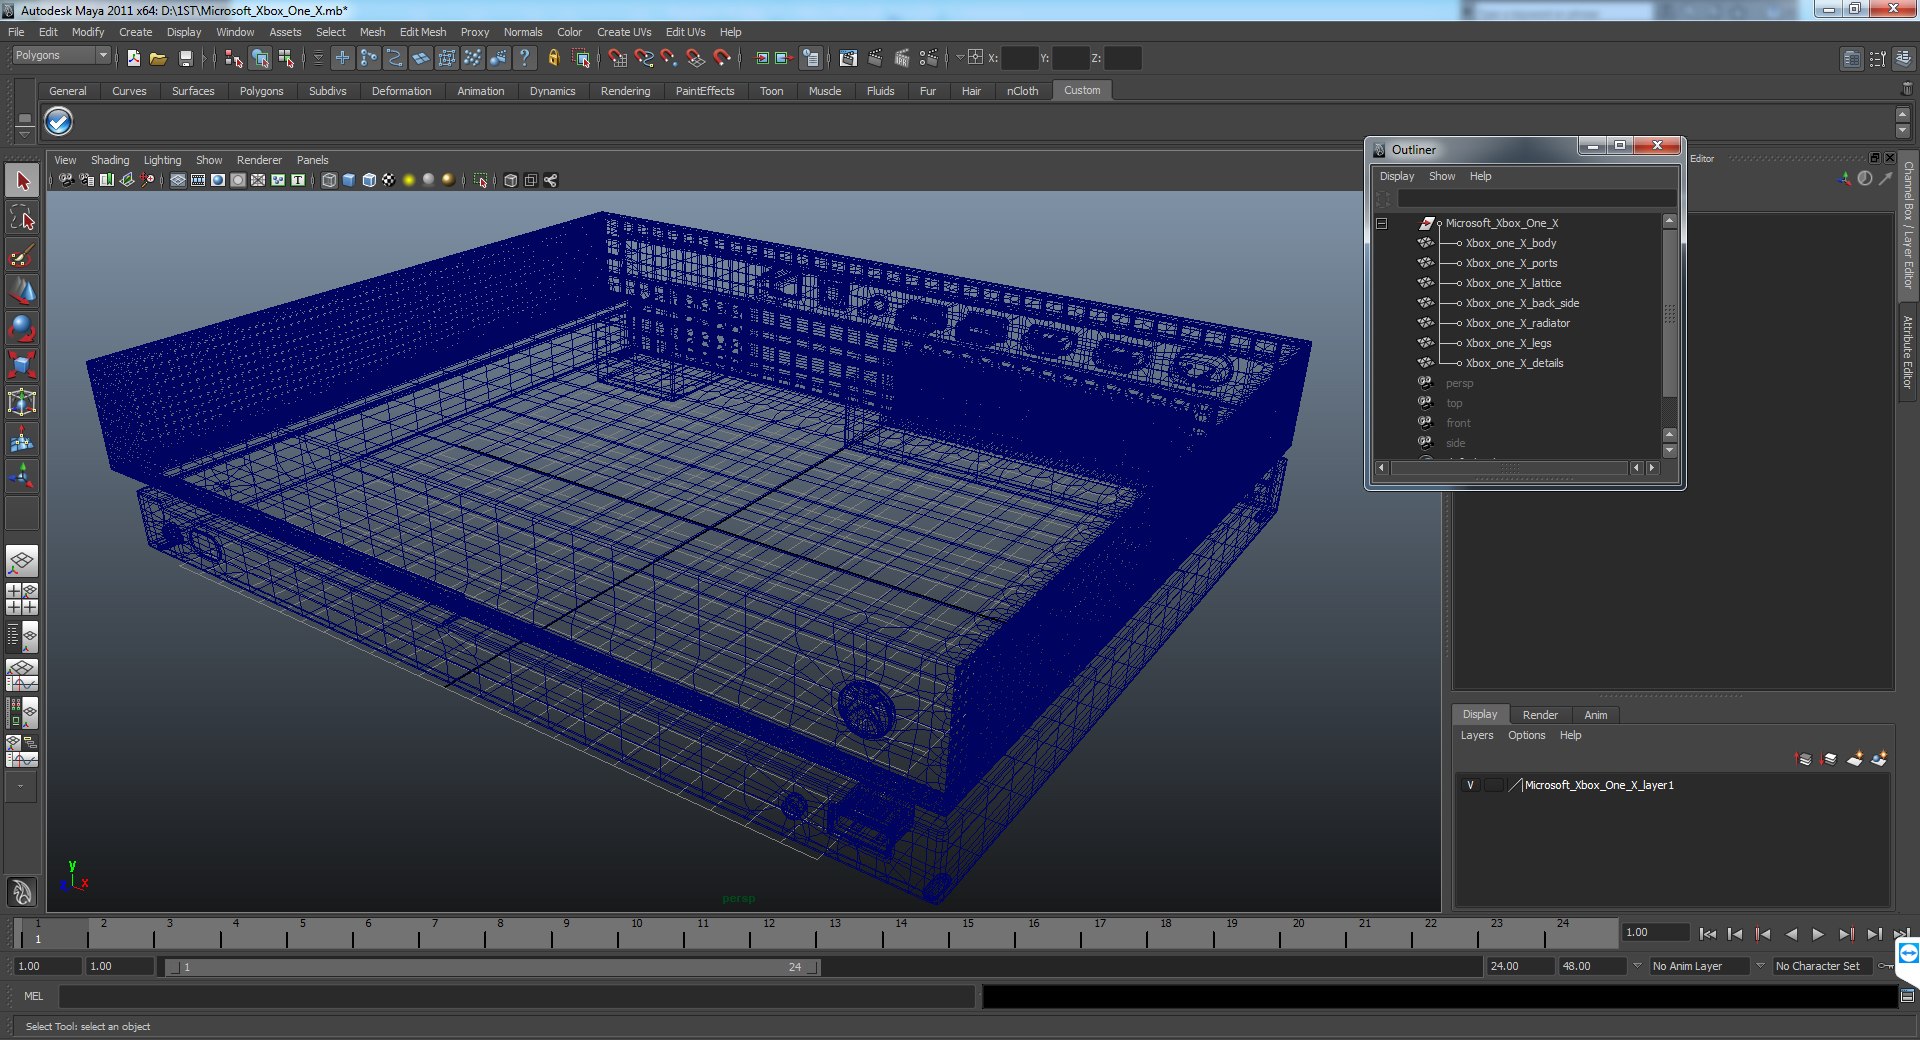Save the current scene
Screen dimensions: 1920x1040
(x=185, y=58)
